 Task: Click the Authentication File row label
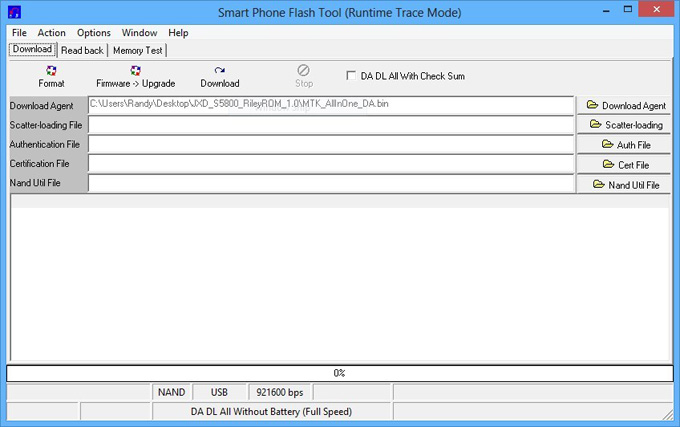(45, 144)
